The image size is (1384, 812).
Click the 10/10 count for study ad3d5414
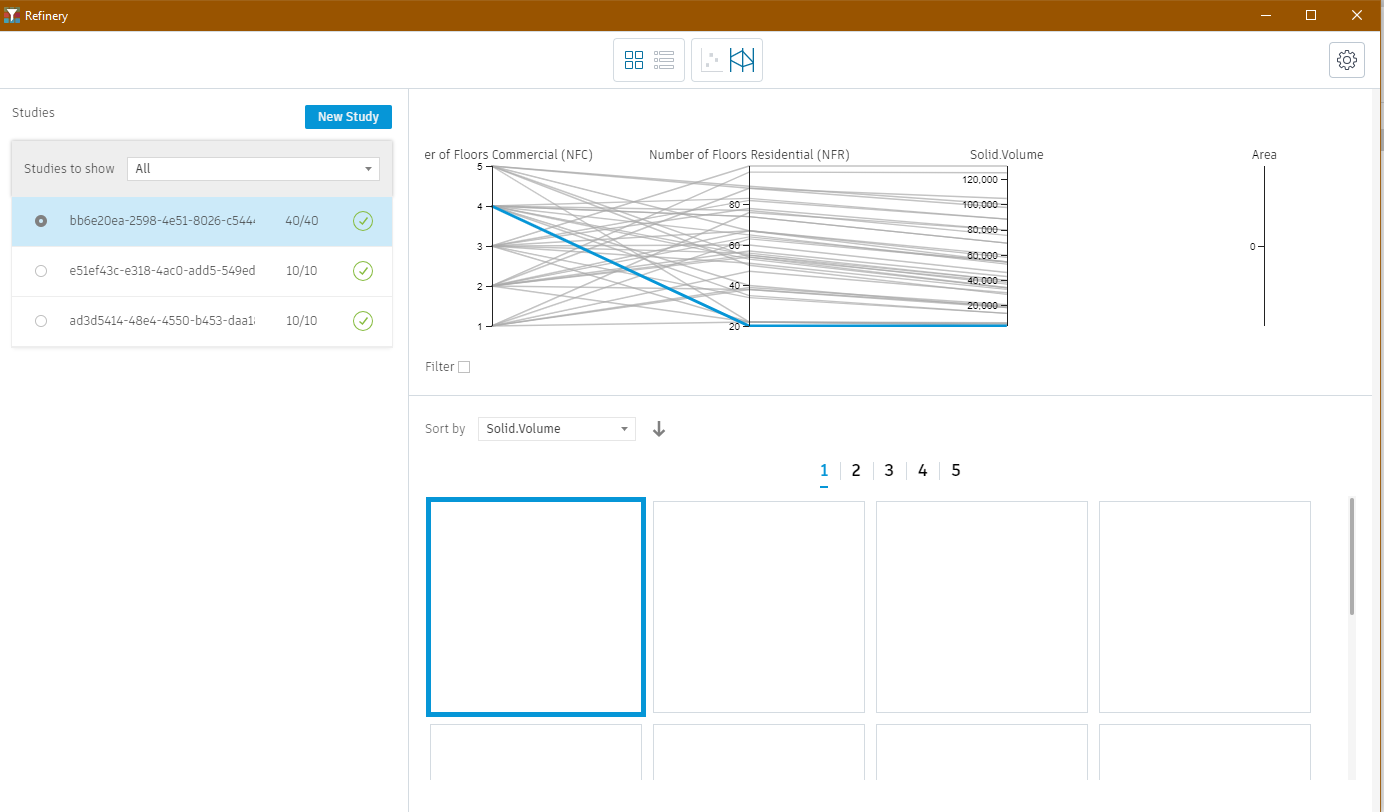click(302, 321)
